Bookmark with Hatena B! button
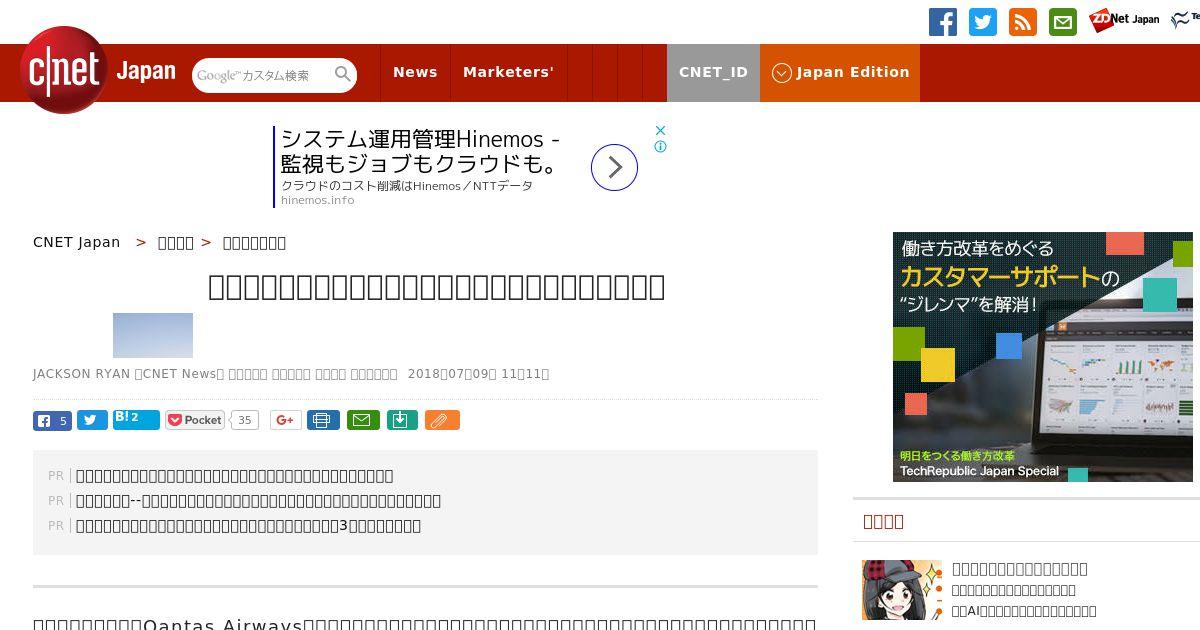This screenshot has height=630, width=1200. [x=136, y=419]
